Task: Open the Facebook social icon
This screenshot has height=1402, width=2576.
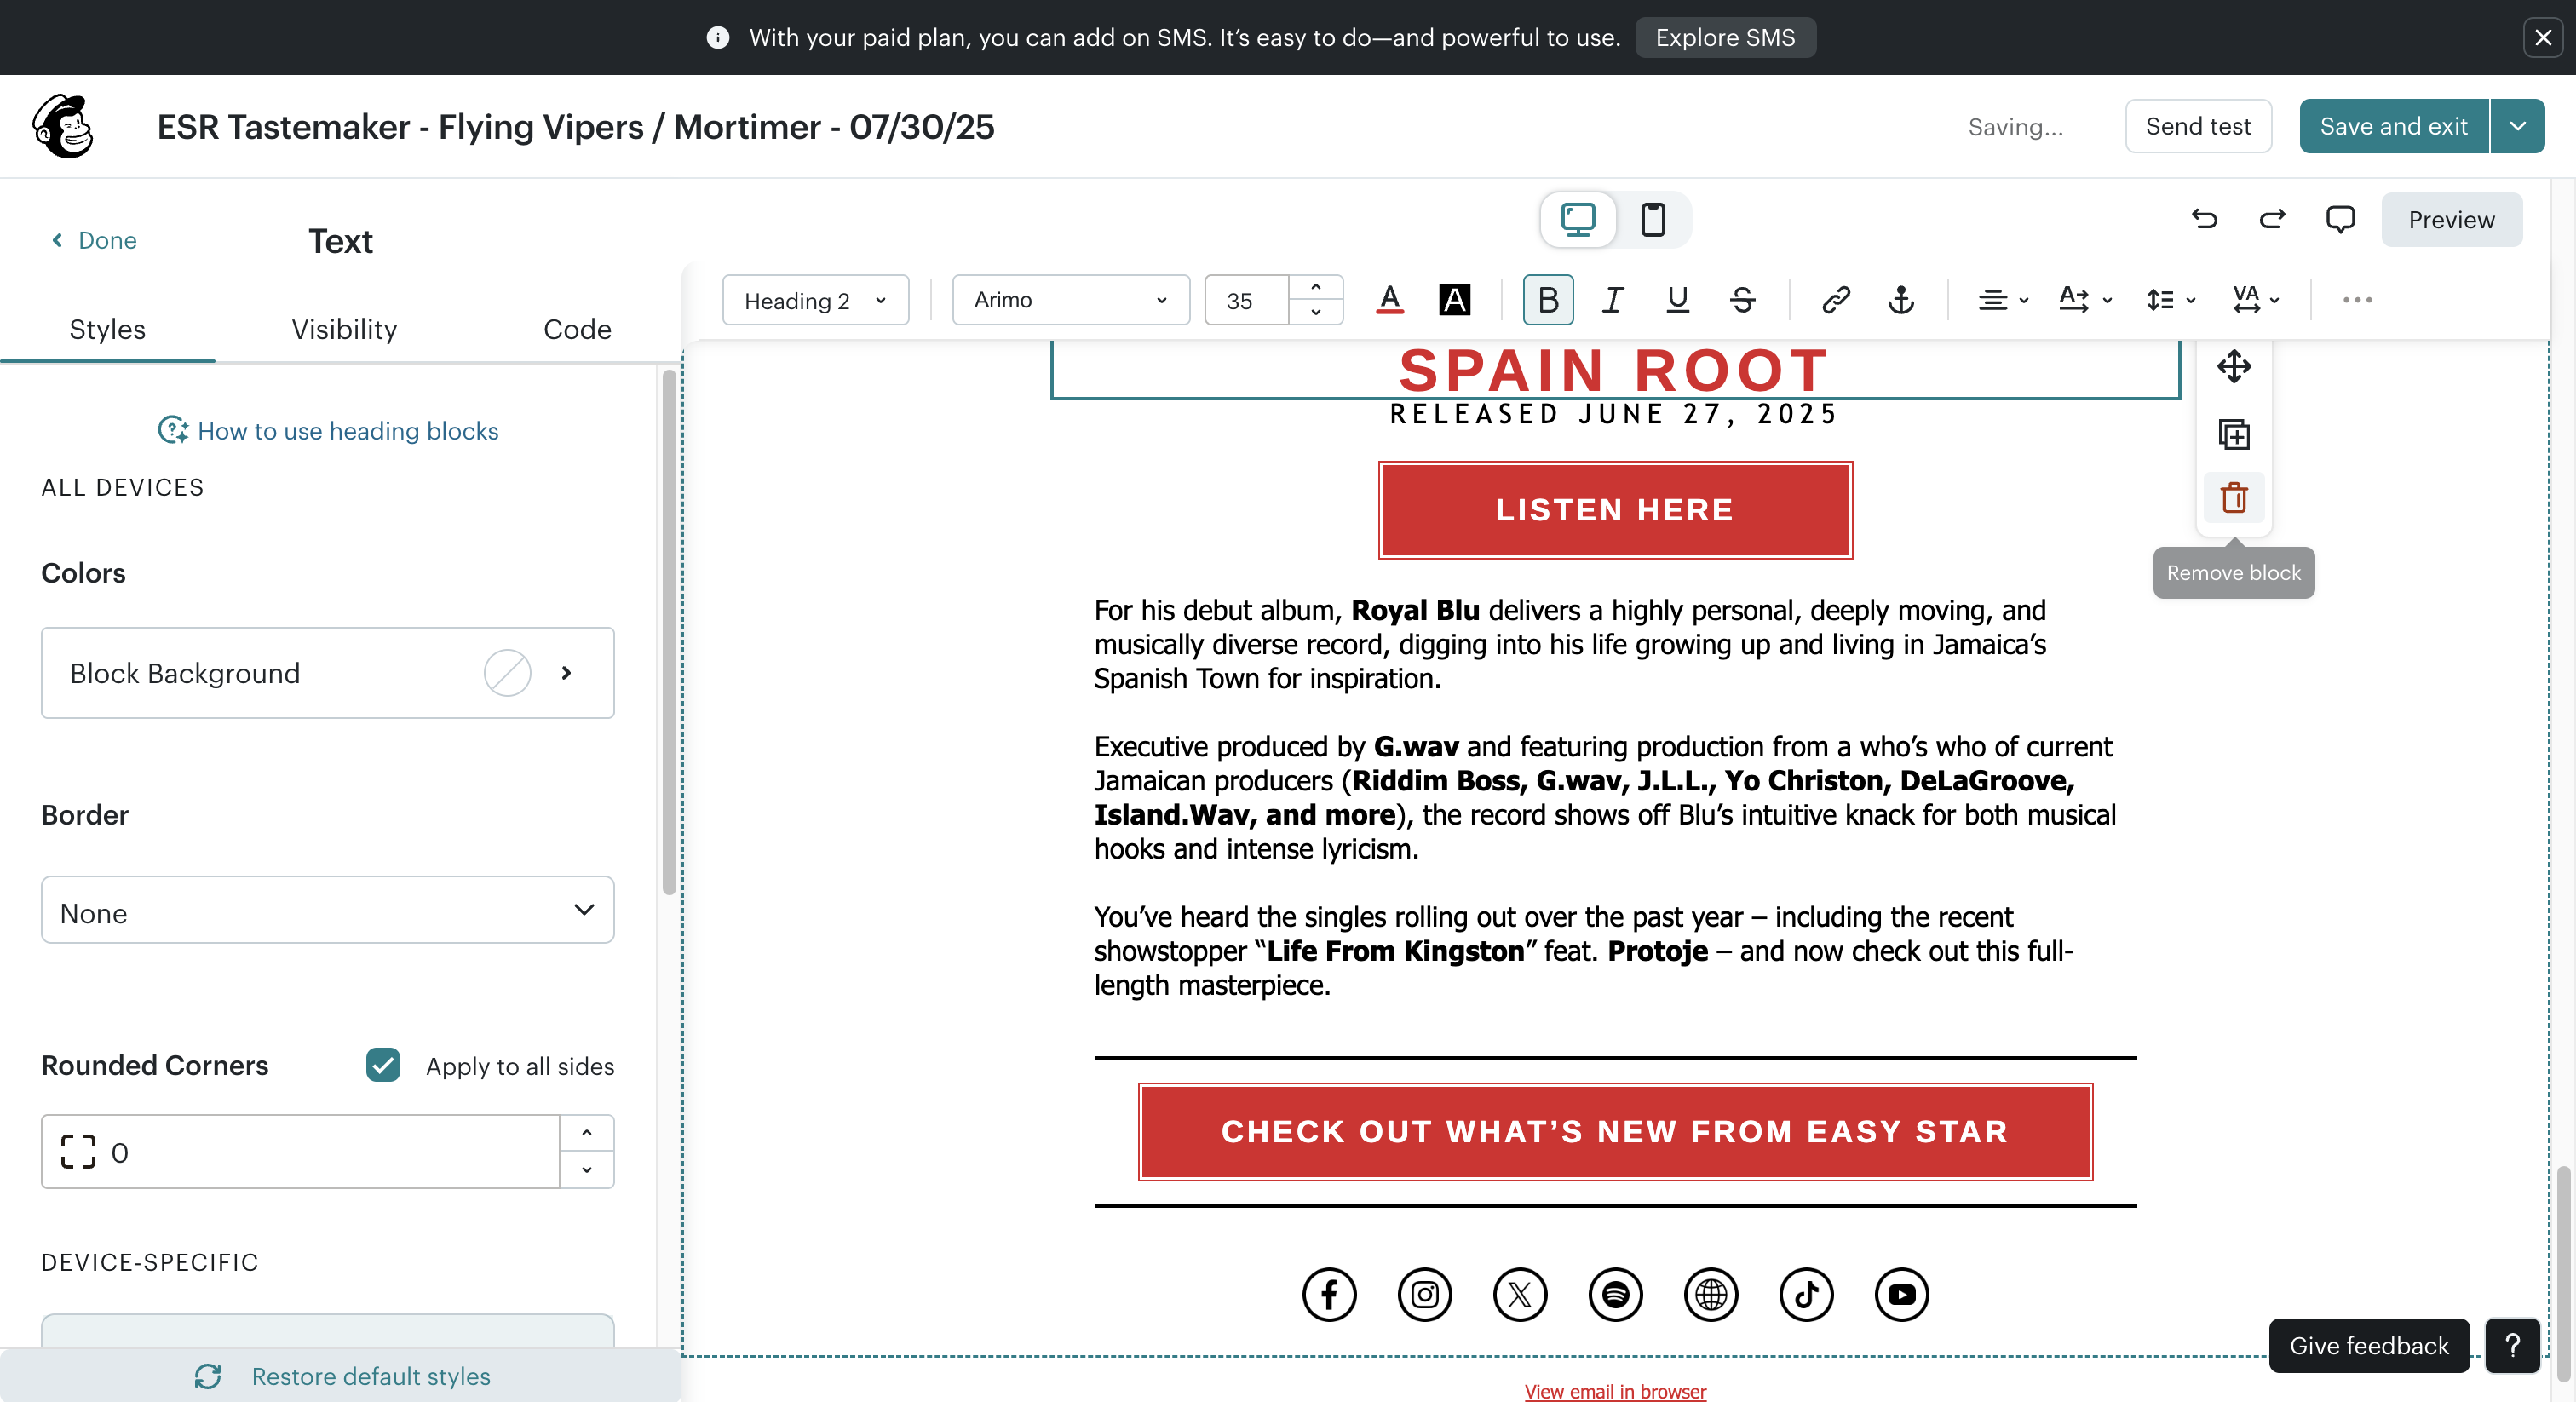Action: [x=1329, y=1295]
